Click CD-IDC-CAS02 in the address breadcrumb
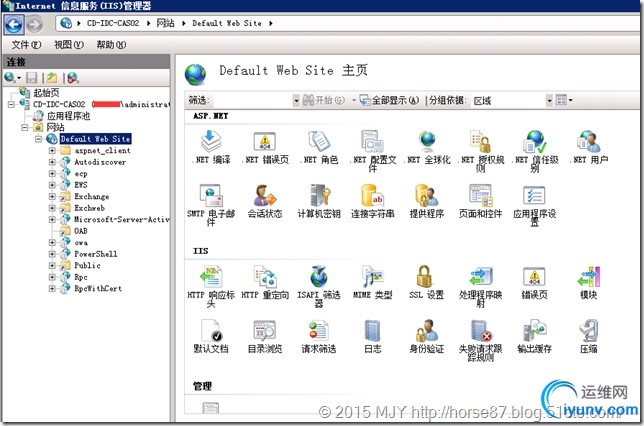 pyautogui.click(x=113, y=23)
